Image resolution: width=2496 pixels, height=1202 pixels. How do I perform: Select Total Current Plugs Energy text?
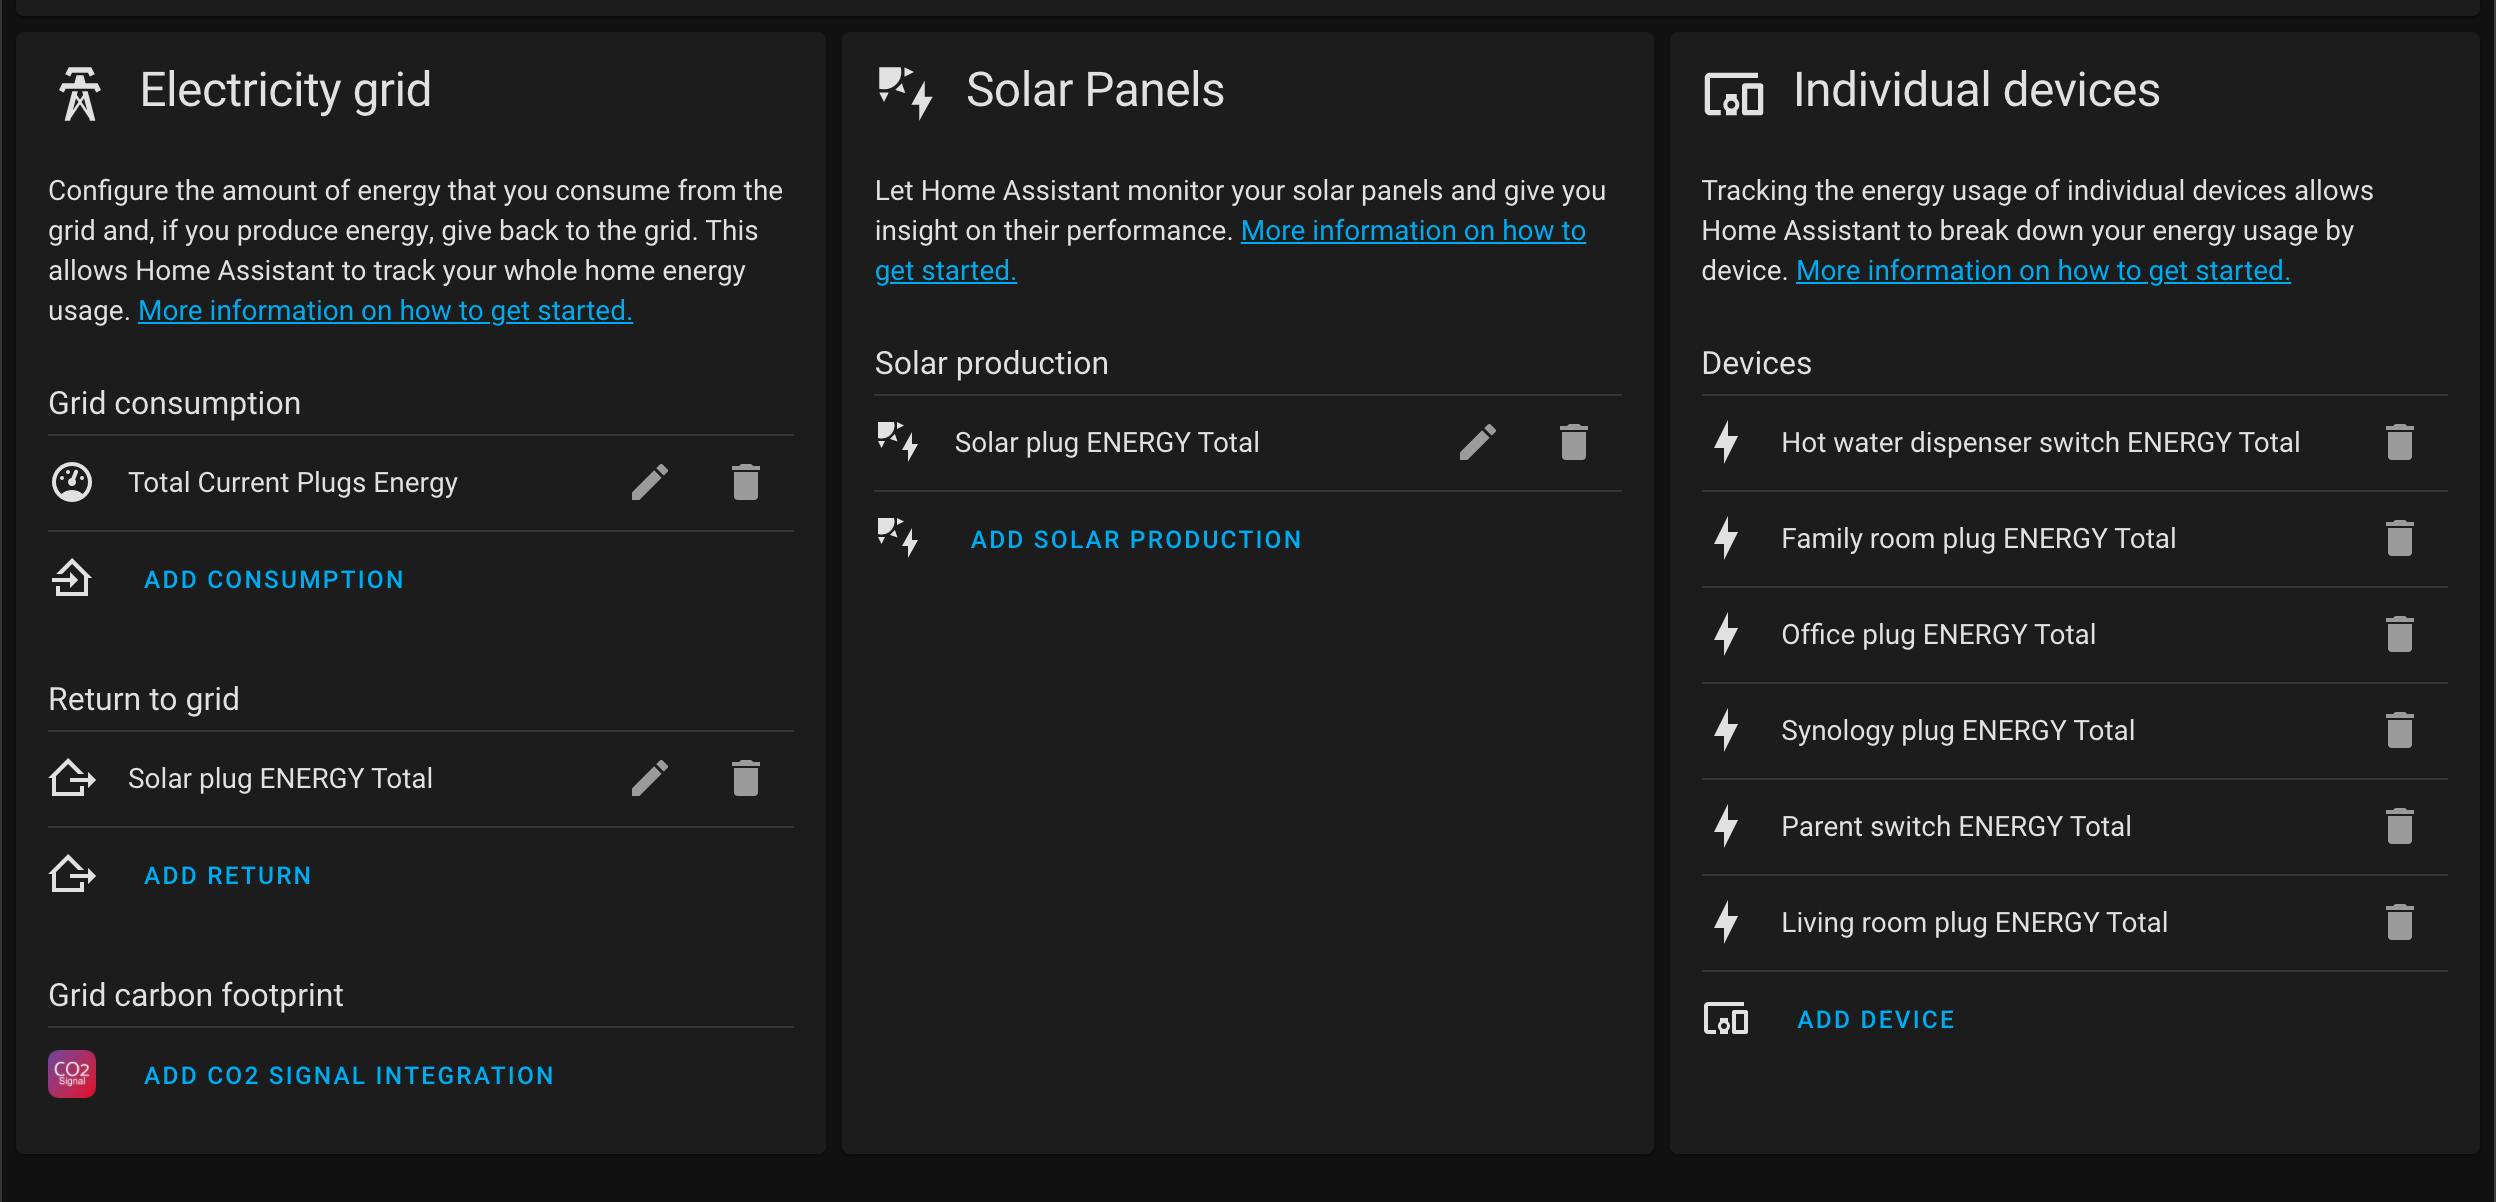pyautogui.click(x=293, y=483)
